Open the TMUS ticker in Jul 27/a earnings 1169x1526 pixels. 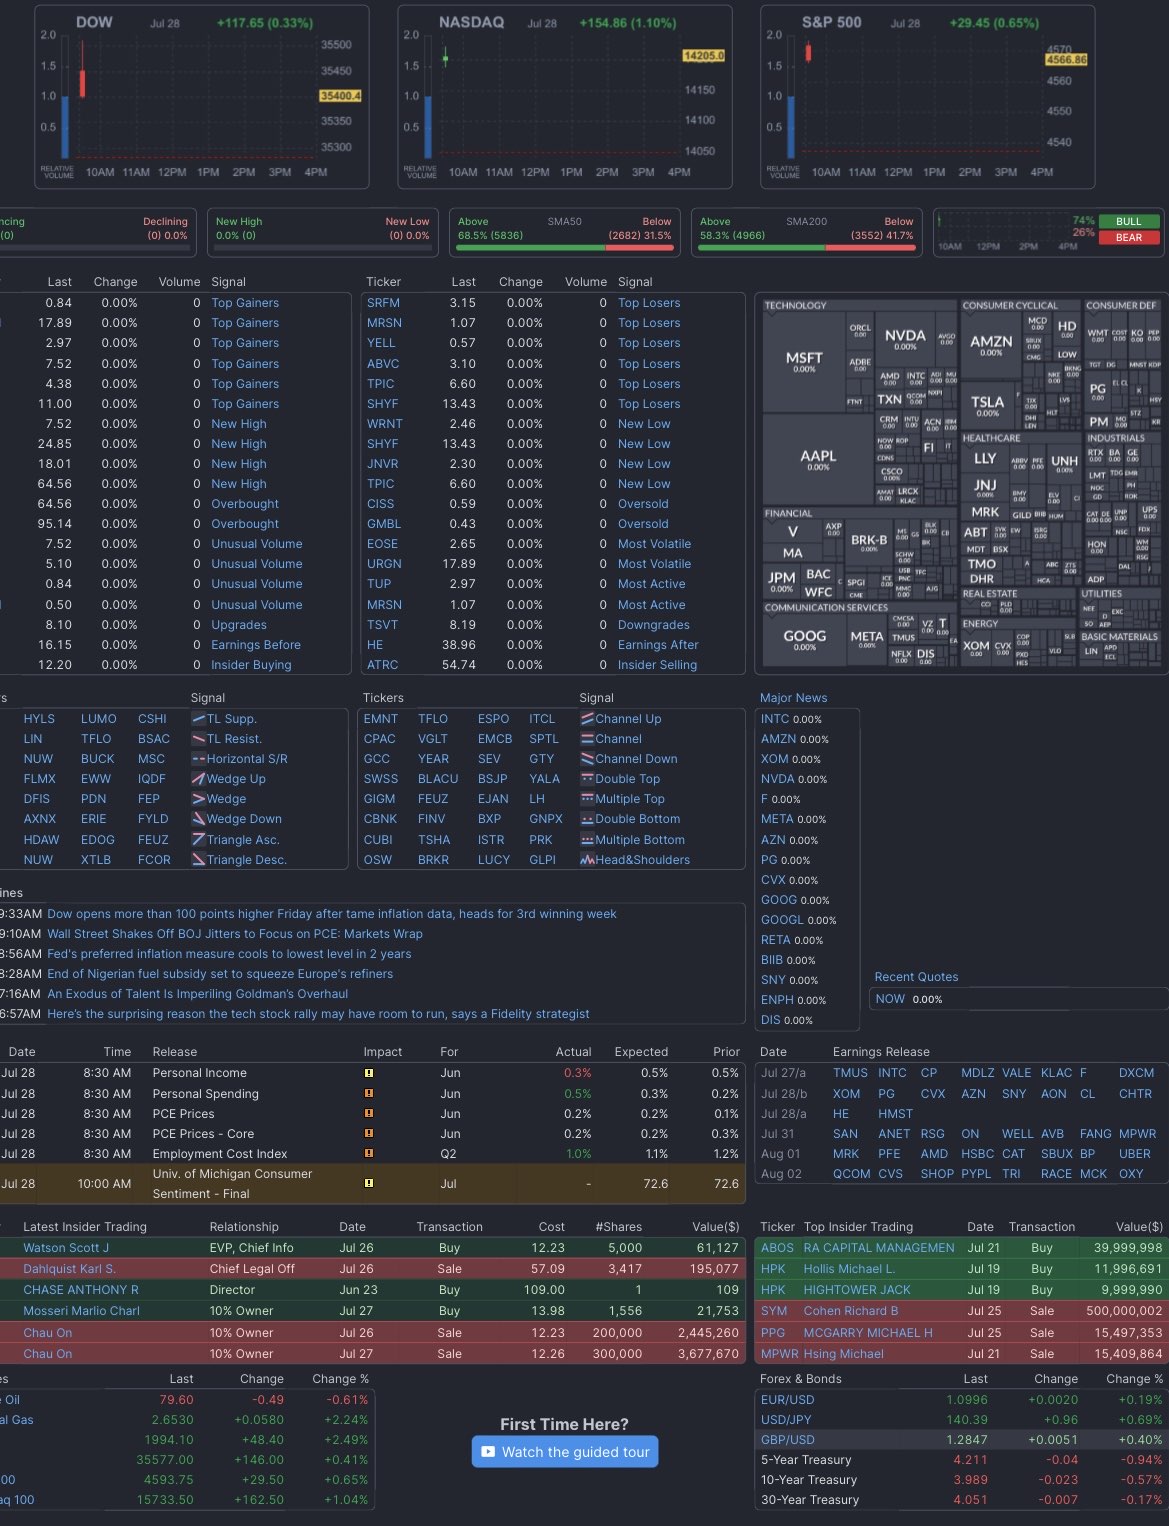(x=850, y=1073)
